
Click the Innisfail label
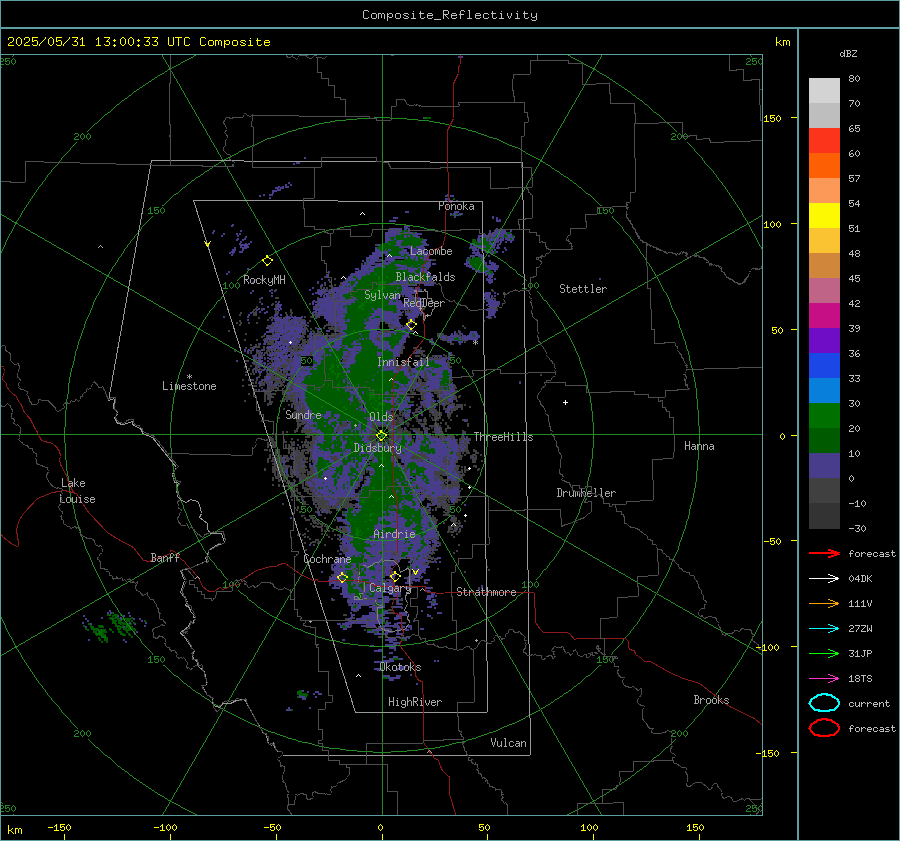pyautogui.click(x=403, y=362)
